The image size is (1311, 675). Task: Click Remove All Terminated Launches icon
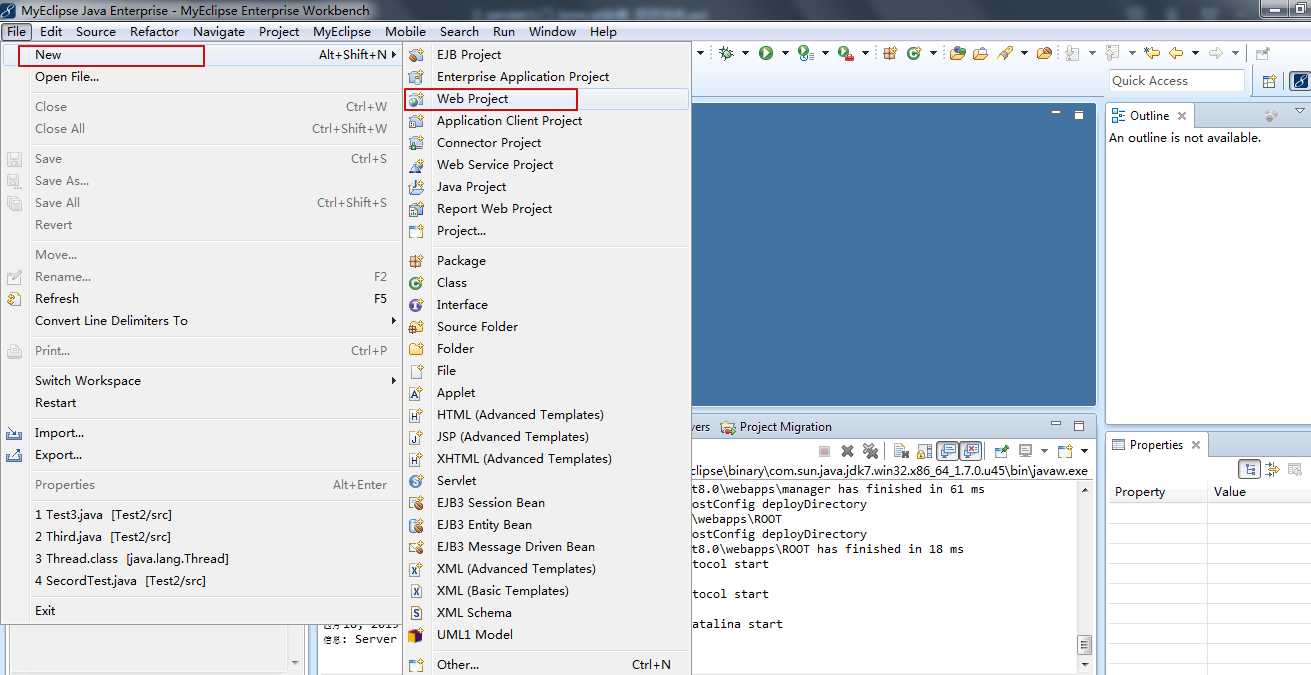click(x=870, y=451)
